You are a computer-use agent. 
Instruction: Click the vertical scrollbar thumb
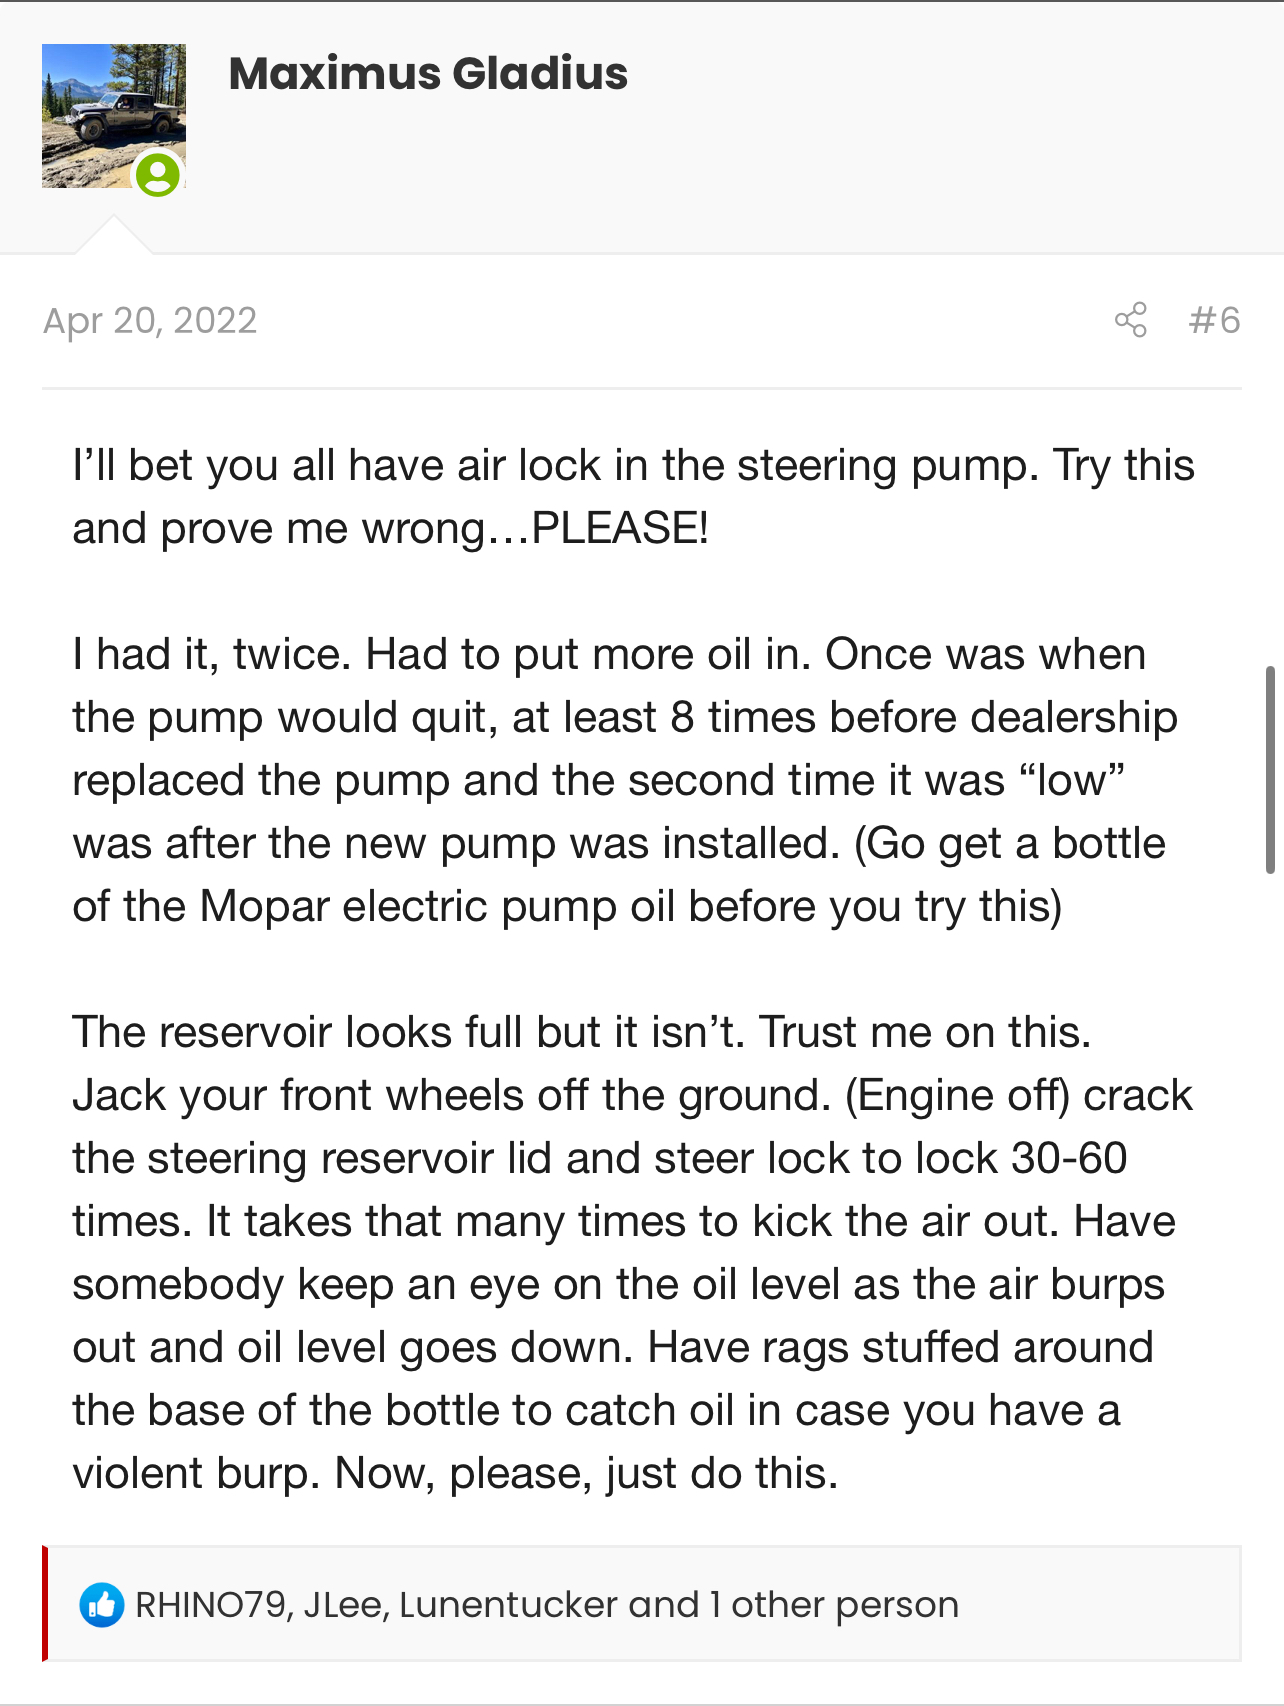[x=1270, y=770]
